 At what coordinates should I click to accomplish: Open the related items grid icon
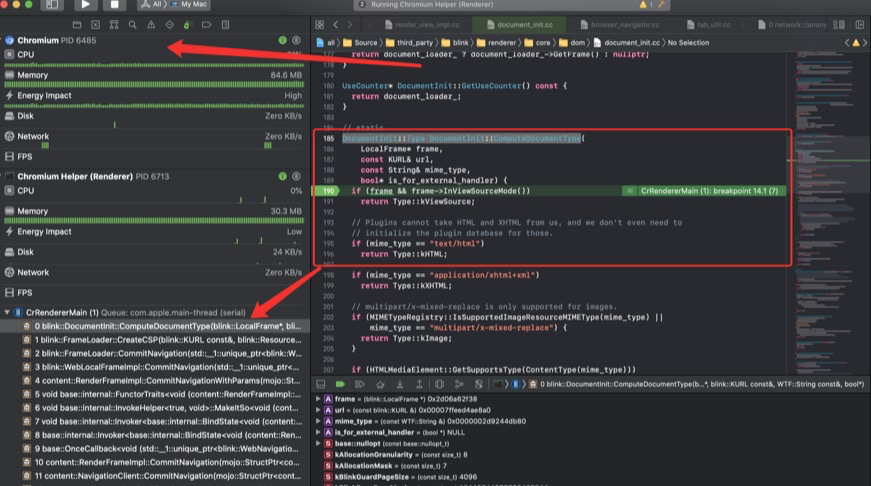click(x=319, y=24)
